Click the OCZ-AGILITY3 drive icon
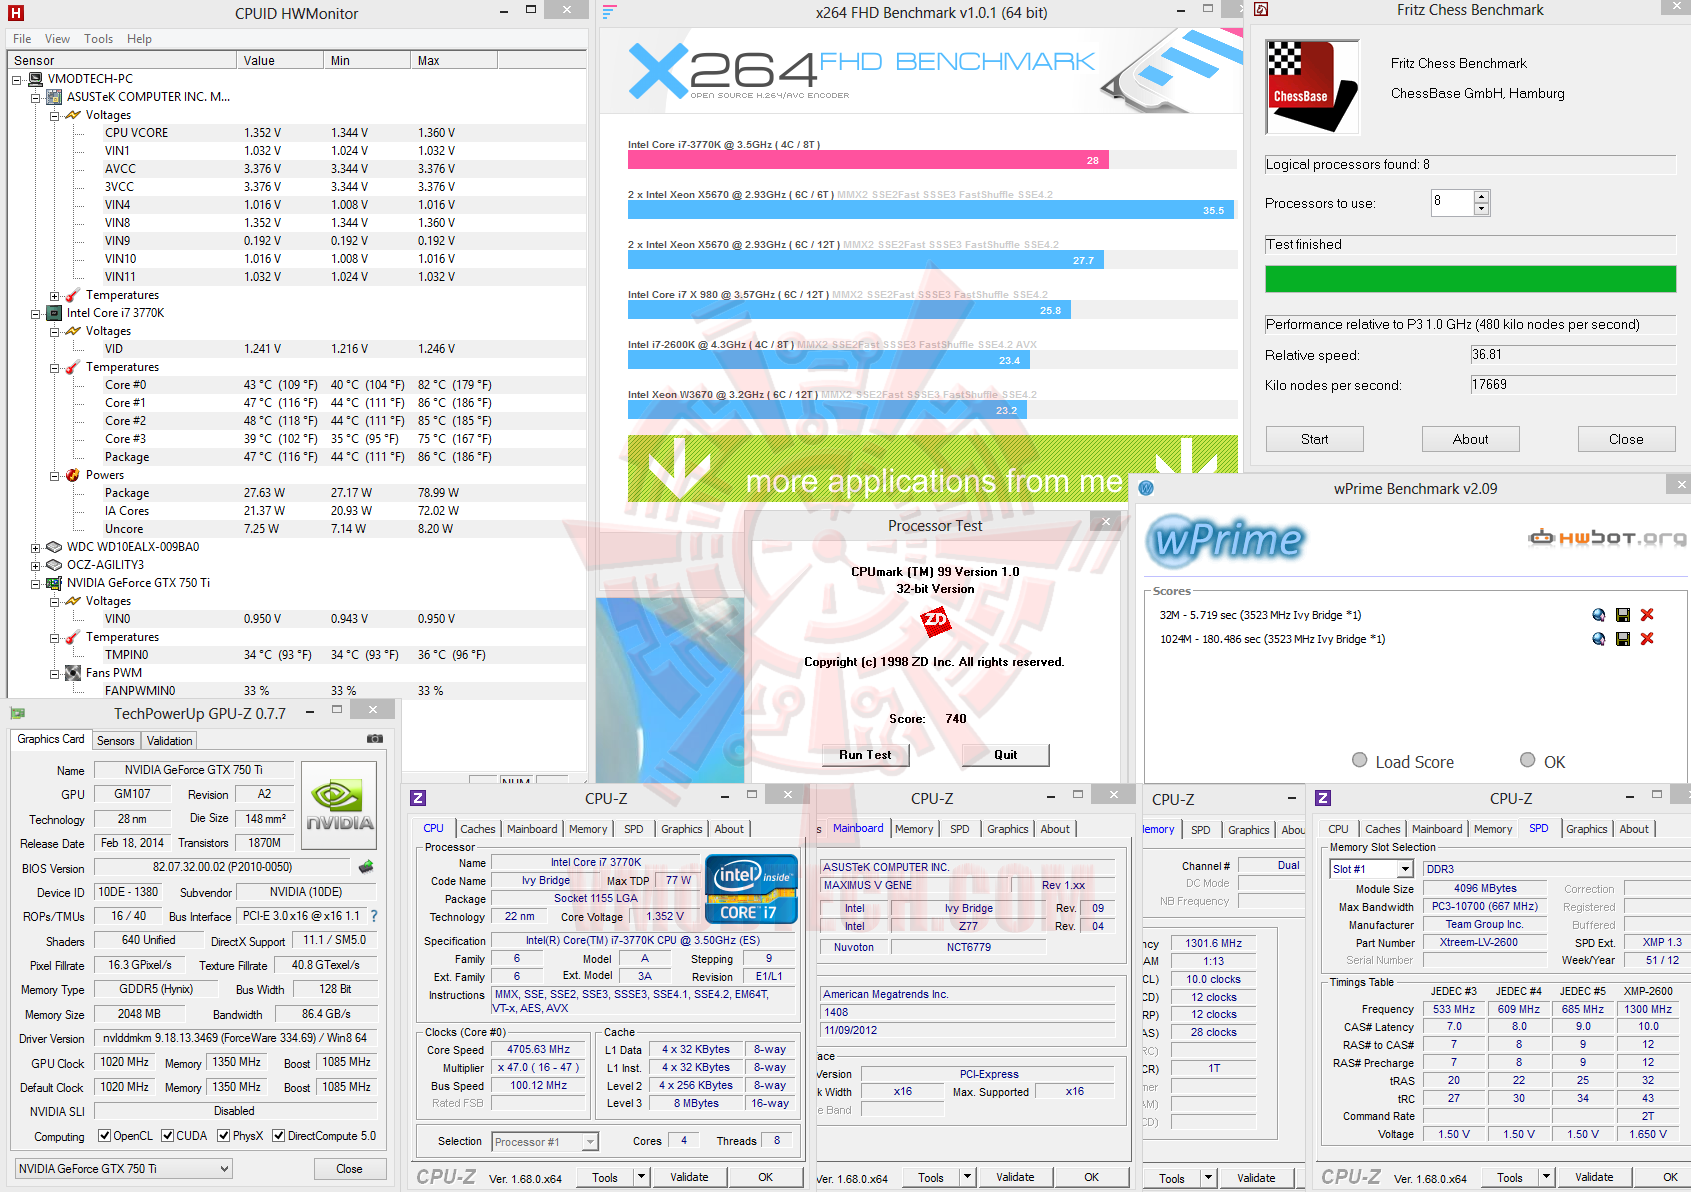The image size is (1691, 1192). (x=54, y=565)
